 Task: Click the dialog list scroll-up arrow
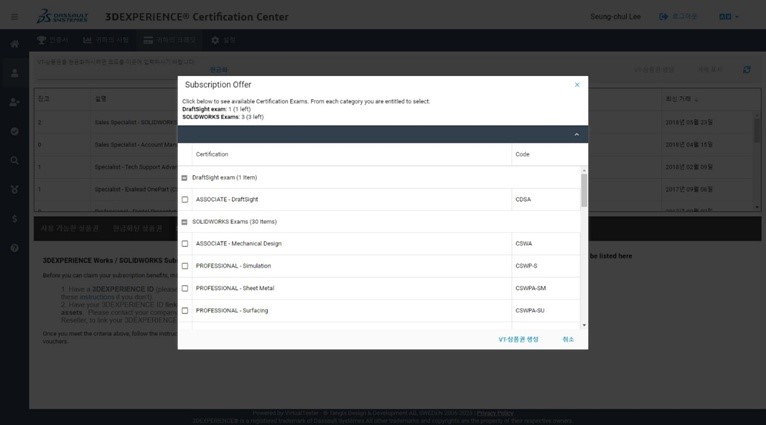pos(584,170)
